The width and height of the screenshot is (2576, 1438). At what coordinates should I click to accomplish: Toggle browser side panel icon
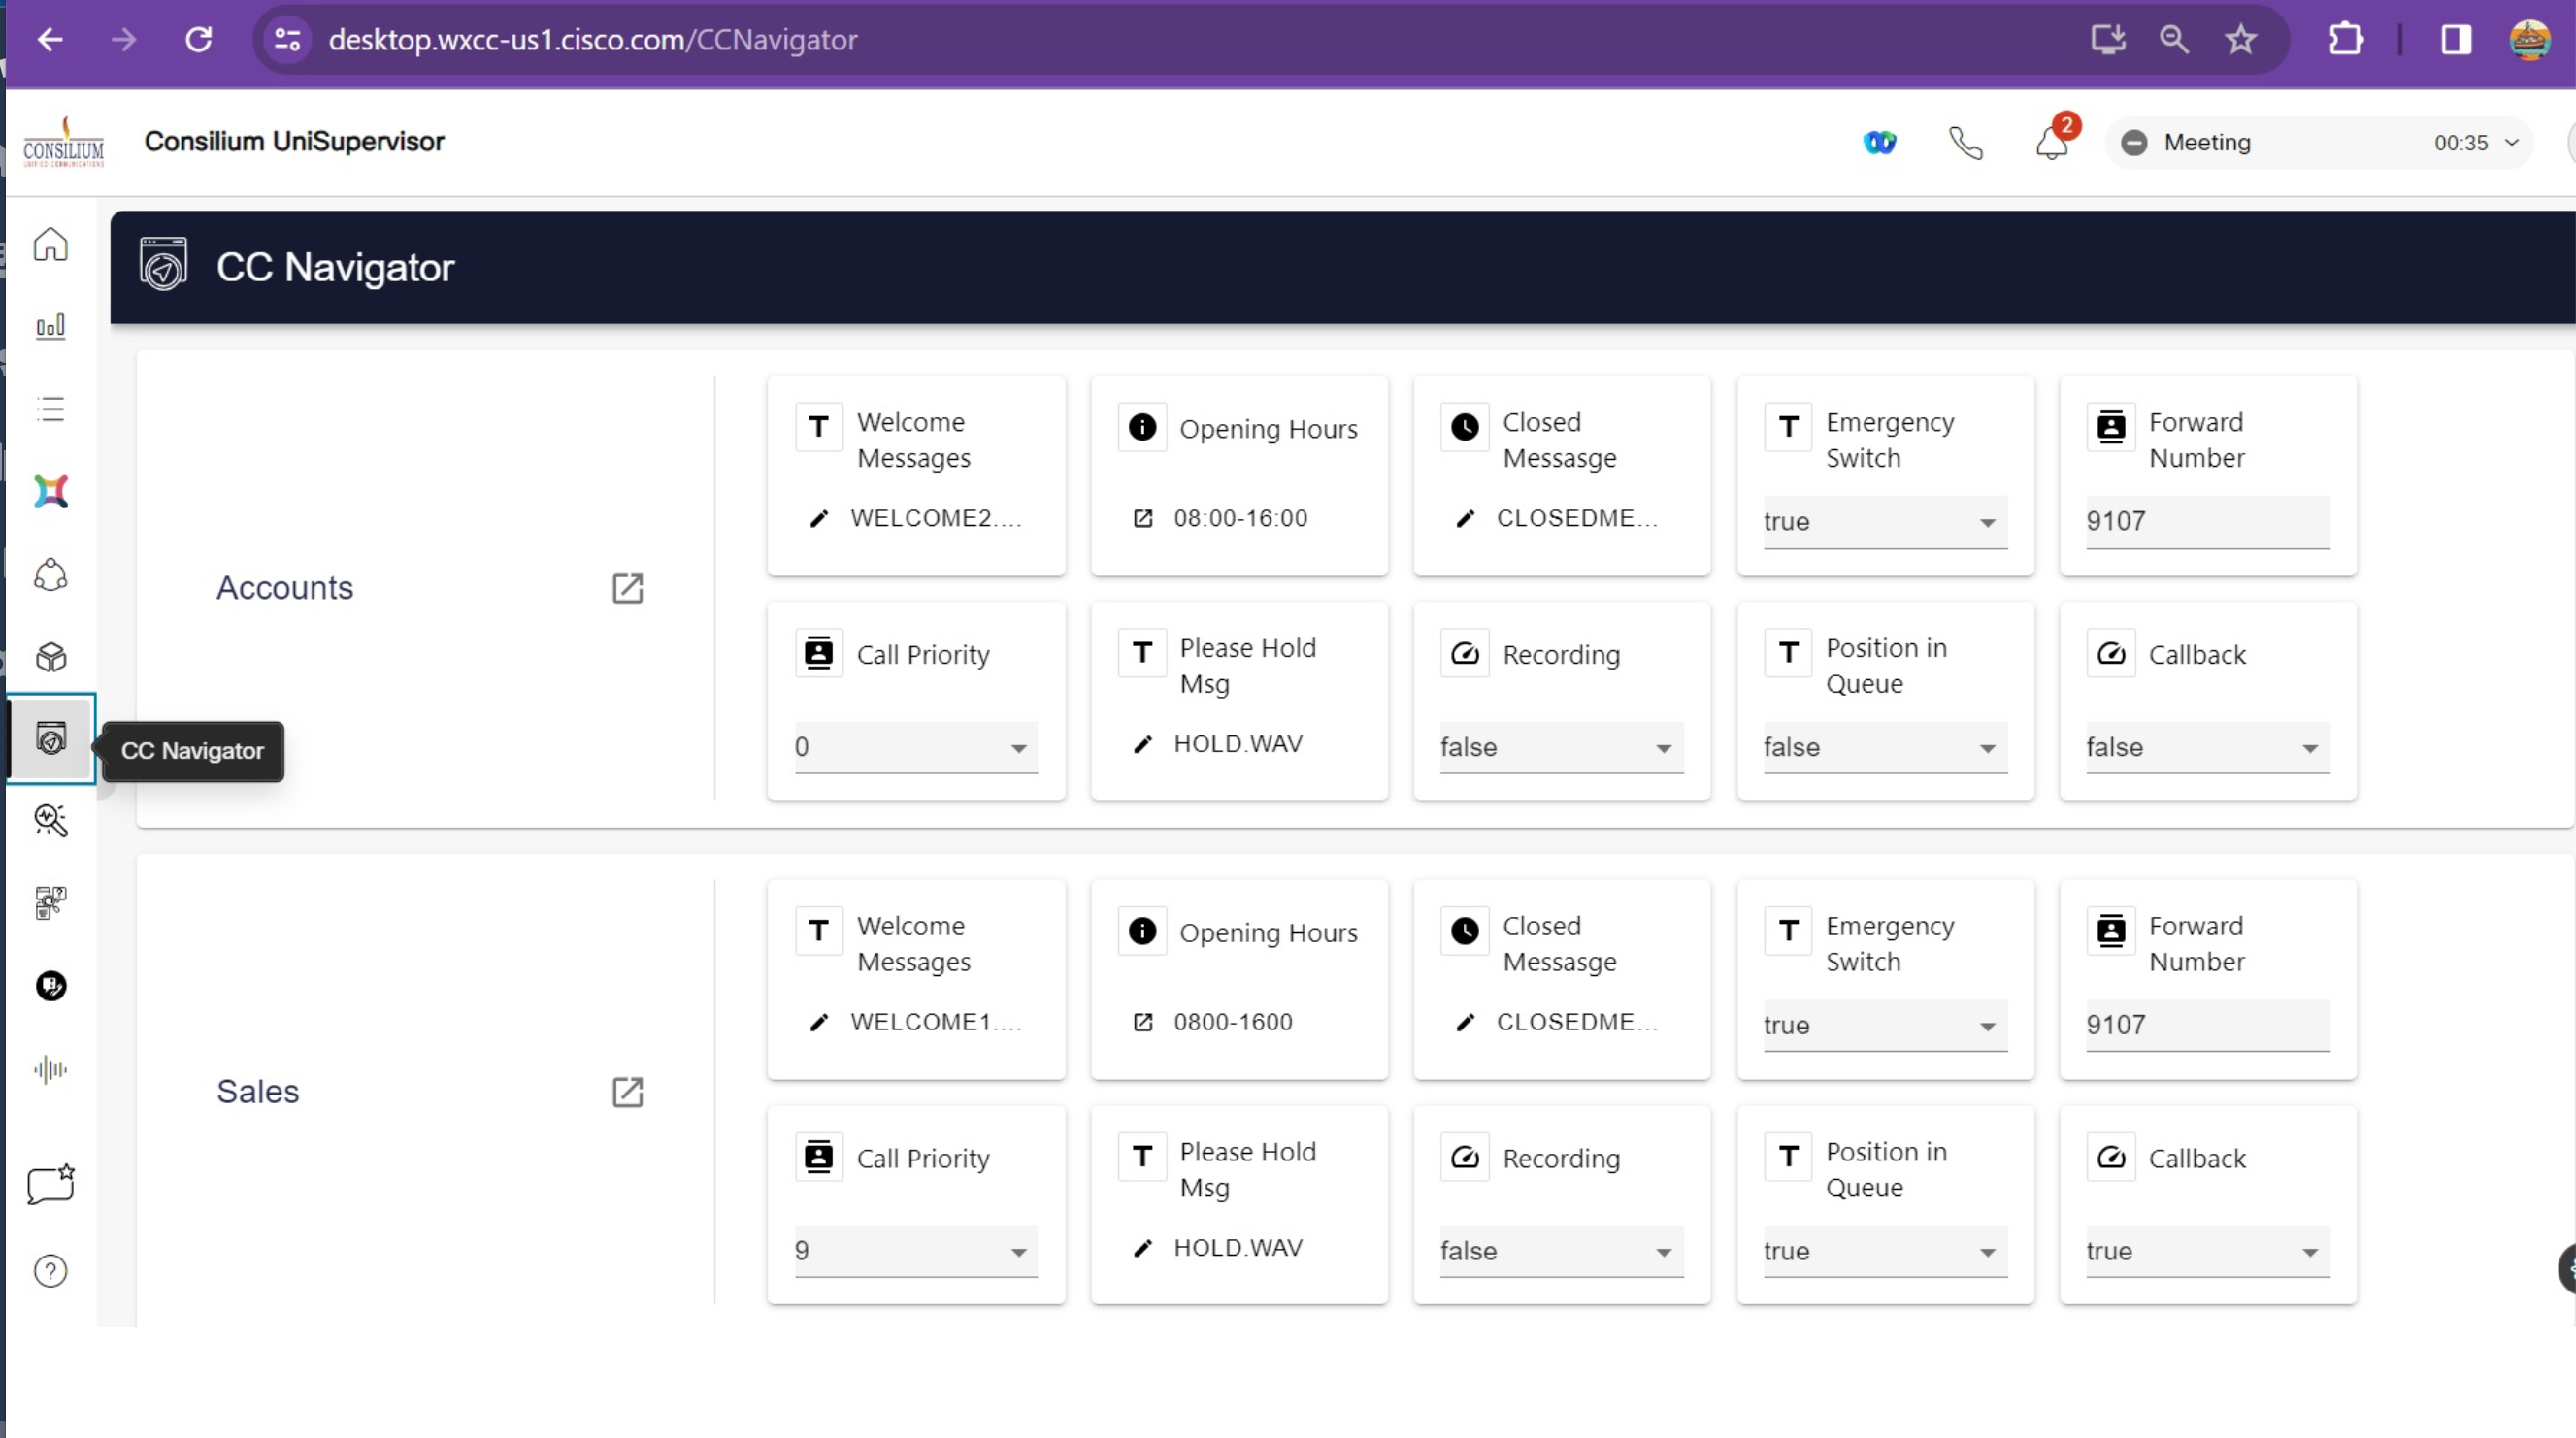[2456, 40]
